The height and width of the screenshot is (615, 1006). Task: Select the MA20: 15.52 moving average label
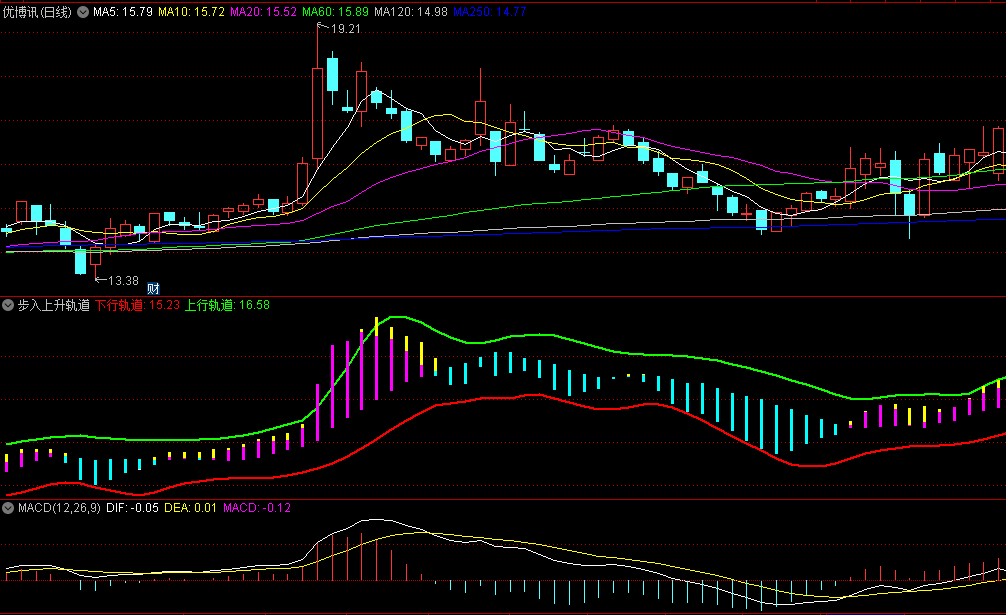[263, 12]
